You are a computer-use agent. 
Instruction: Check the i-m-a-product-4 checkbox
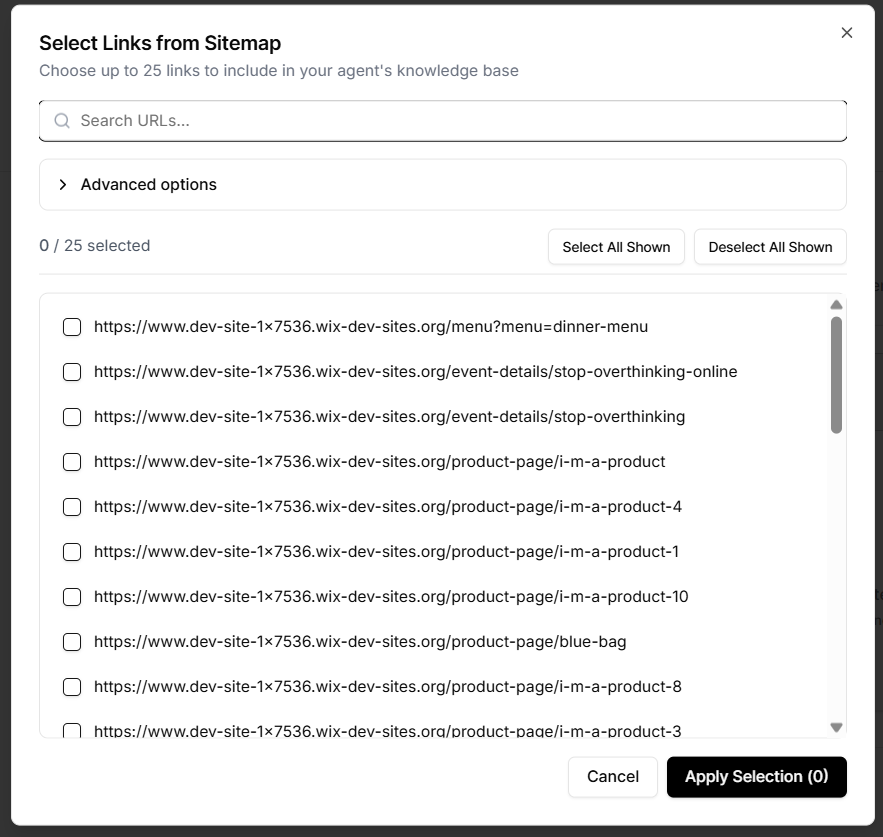point(72,507)
